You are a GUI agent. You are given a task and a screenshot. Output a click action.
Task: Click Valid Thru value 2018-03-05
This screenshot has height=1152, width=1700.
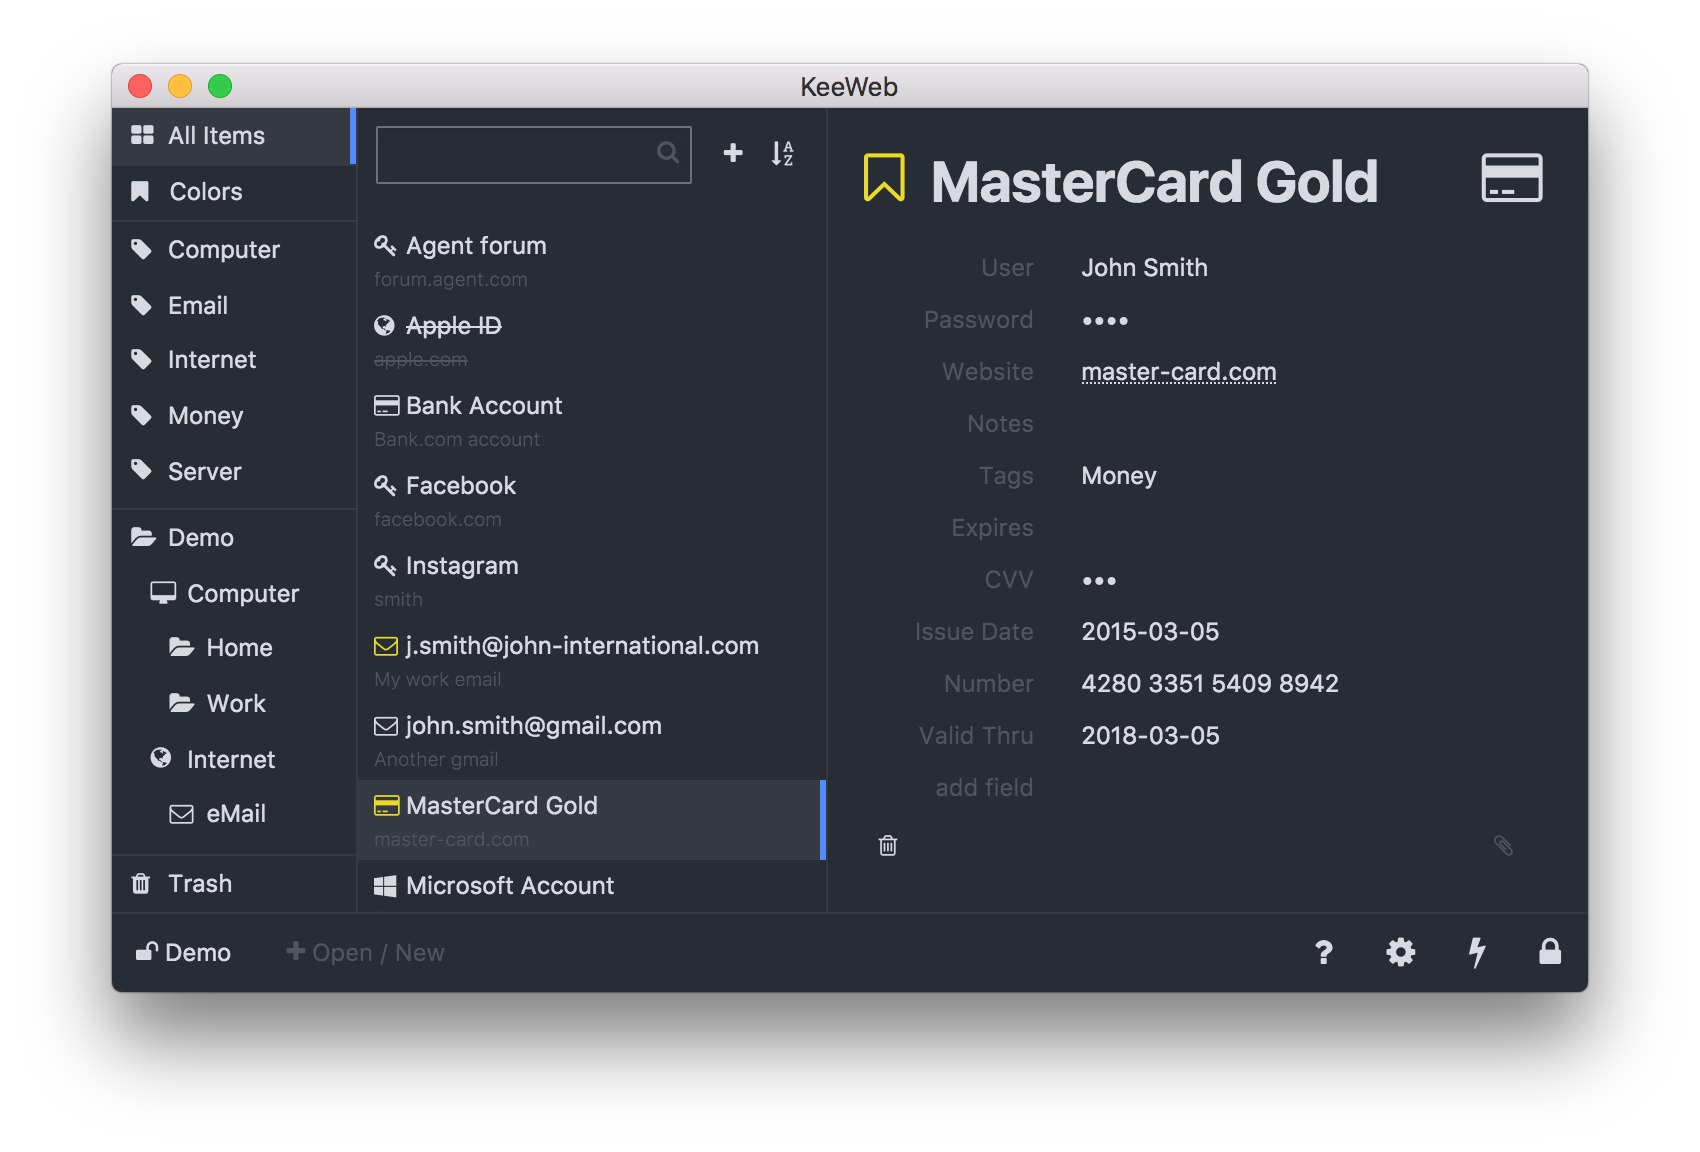pyautogui.click(x=1150, y=736)
